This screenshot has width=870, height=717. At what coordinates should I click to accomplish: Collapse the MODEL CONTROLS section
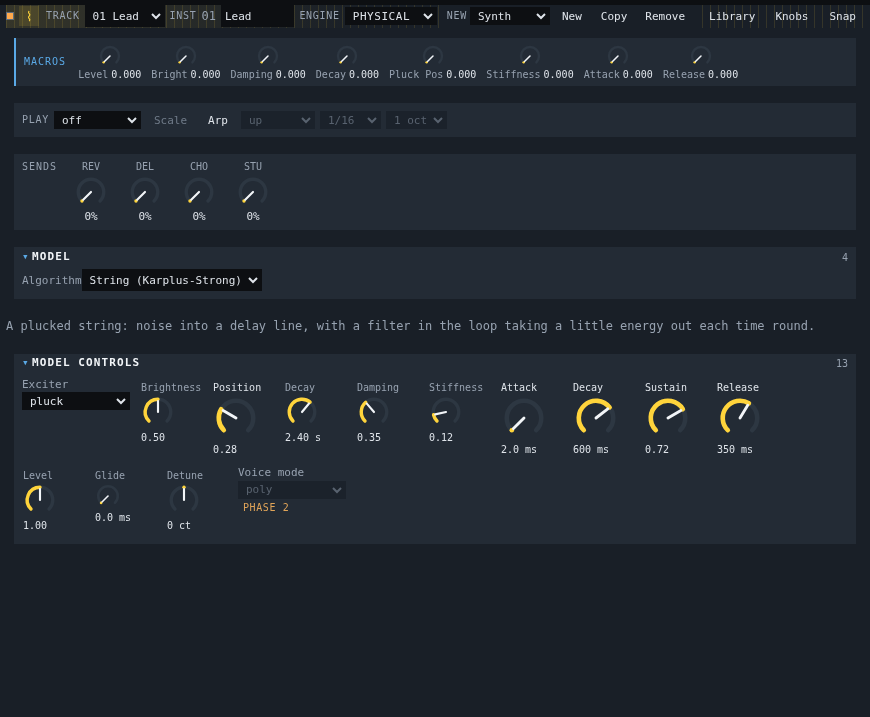point(81,362)
